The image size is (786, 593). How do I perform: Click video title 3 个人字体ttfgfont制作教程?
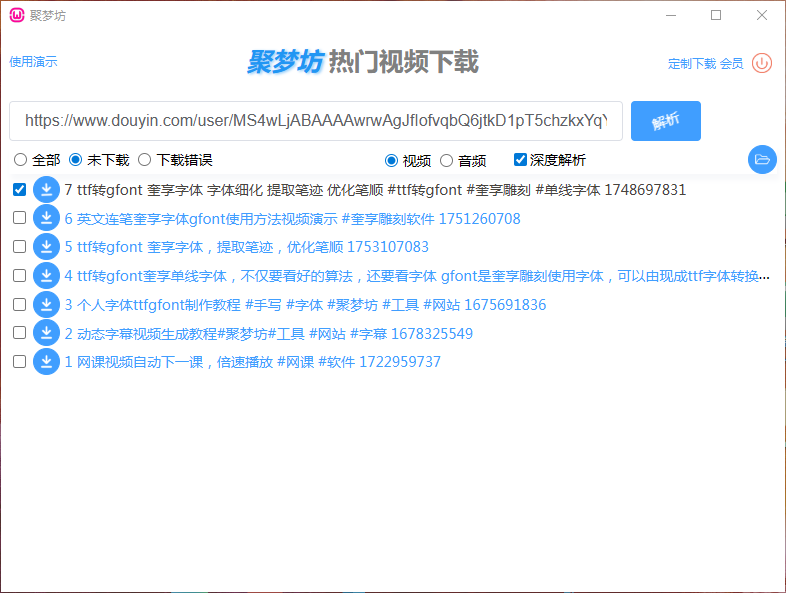[x=305, y=305]
